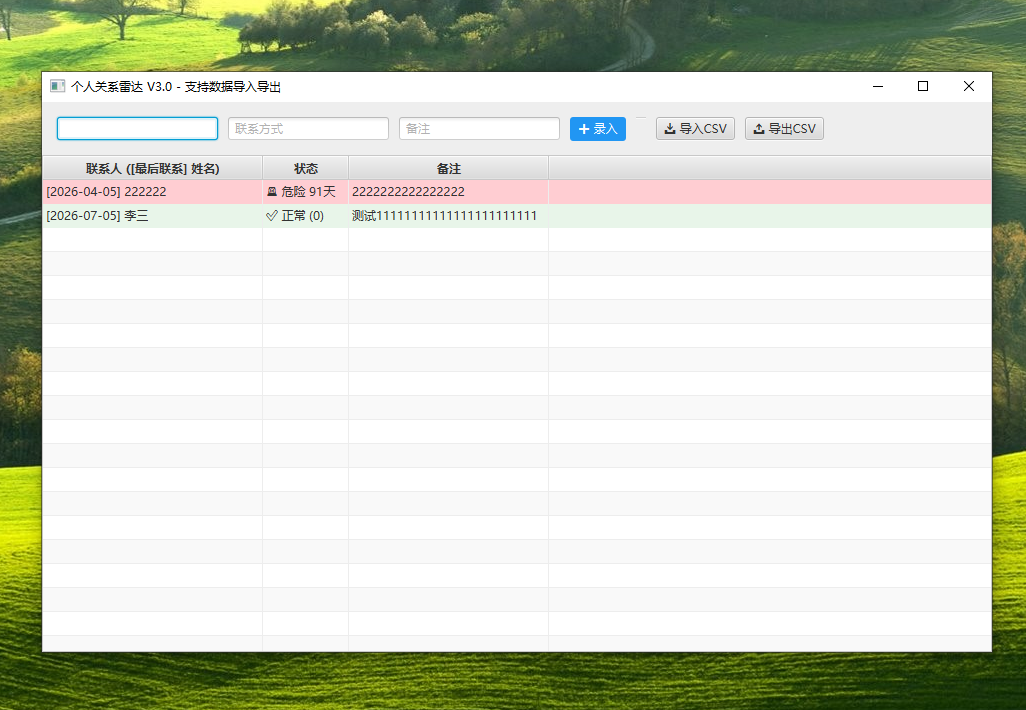Click the note cell starting with 测试1111
This screenshot has height=710, width=1026.
(448, 216)
